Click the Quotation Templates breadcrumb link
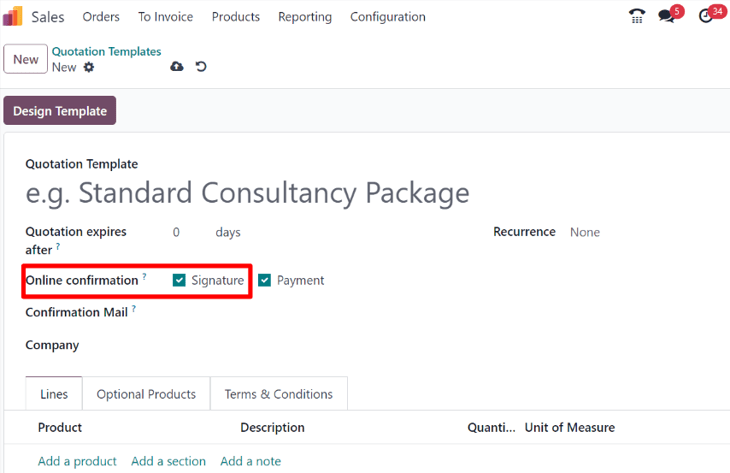This screenshot has width=730, height=473. pos(106,51)
